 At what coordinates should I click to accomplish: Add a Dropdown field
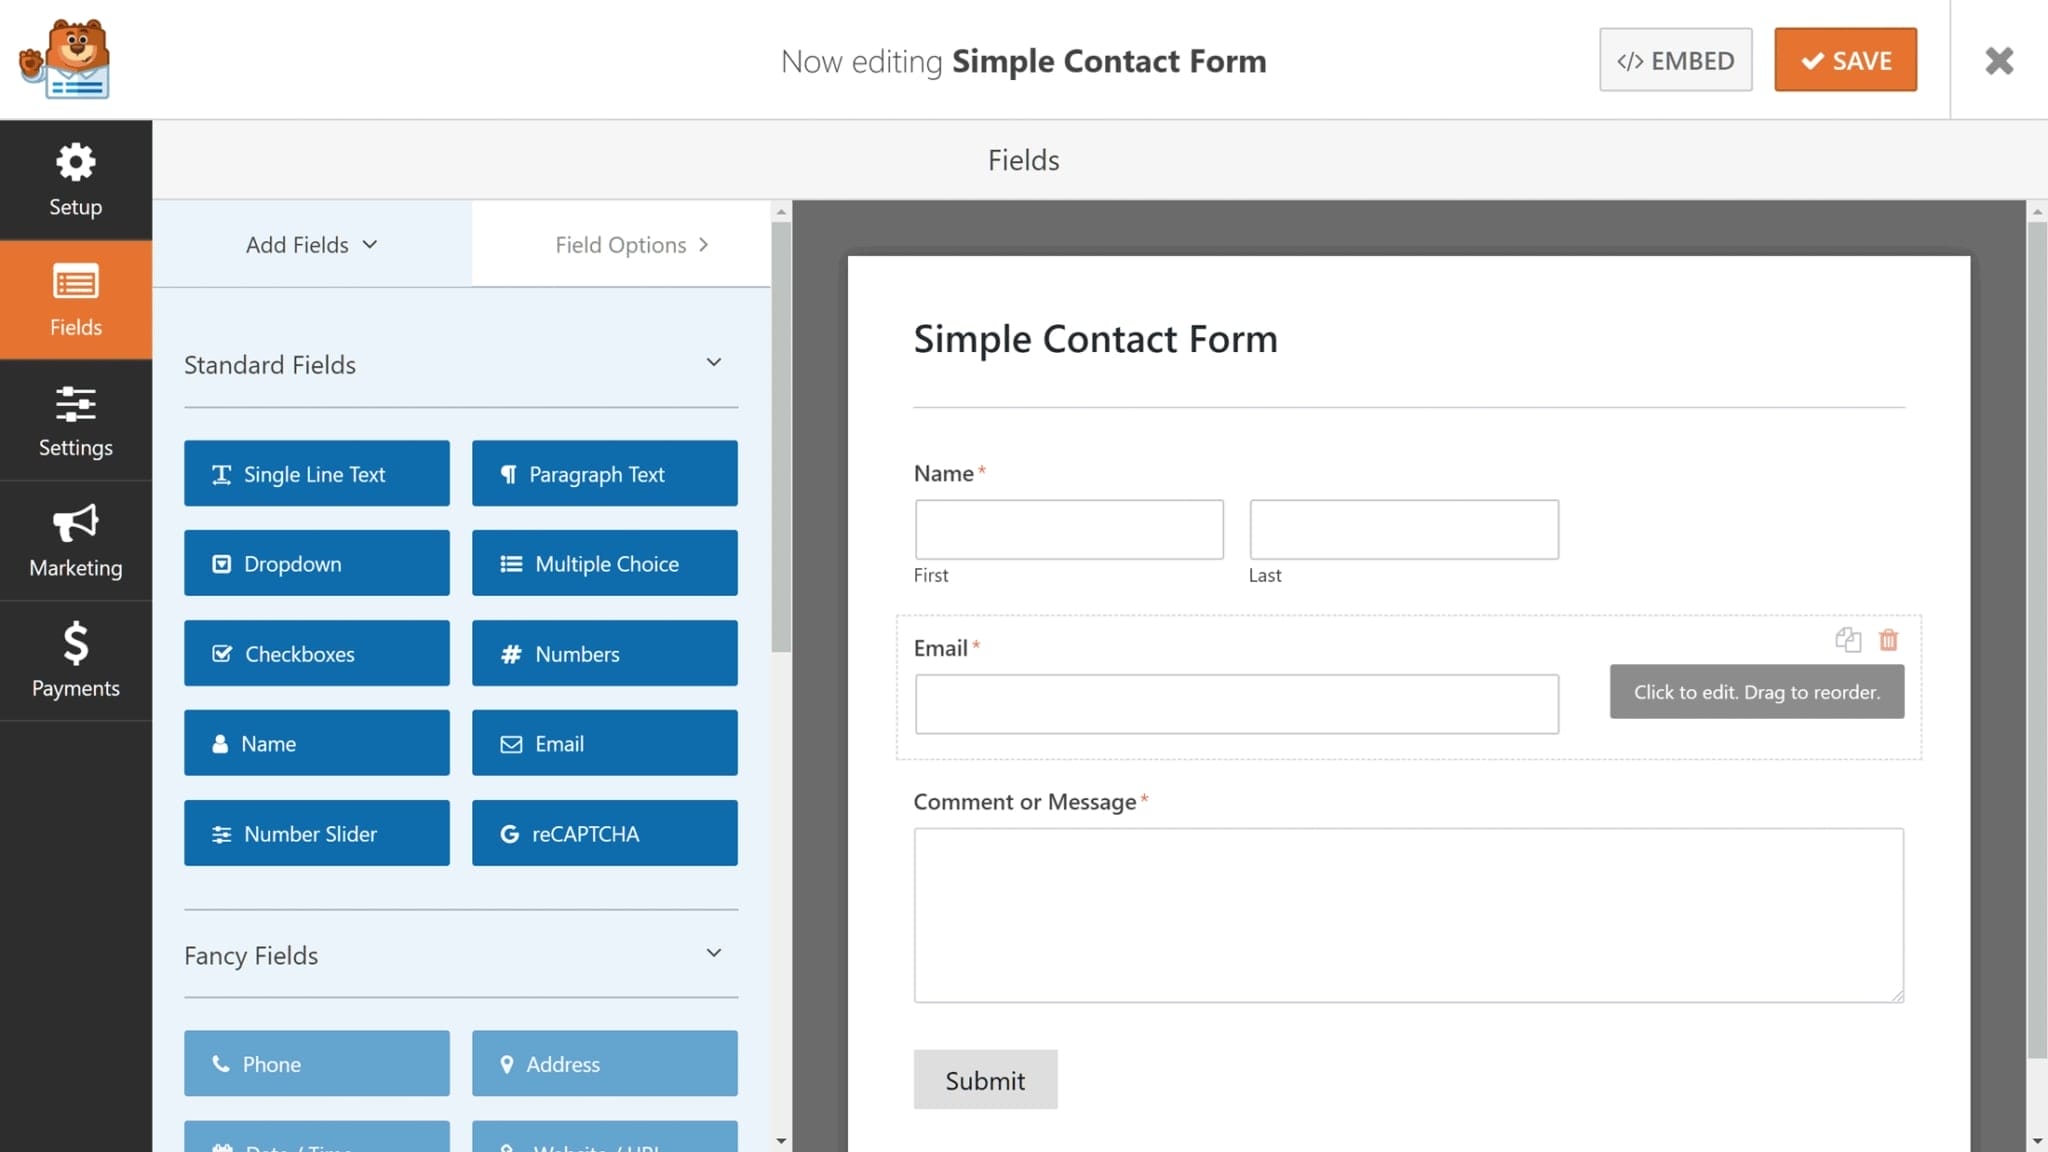point(316,564)
